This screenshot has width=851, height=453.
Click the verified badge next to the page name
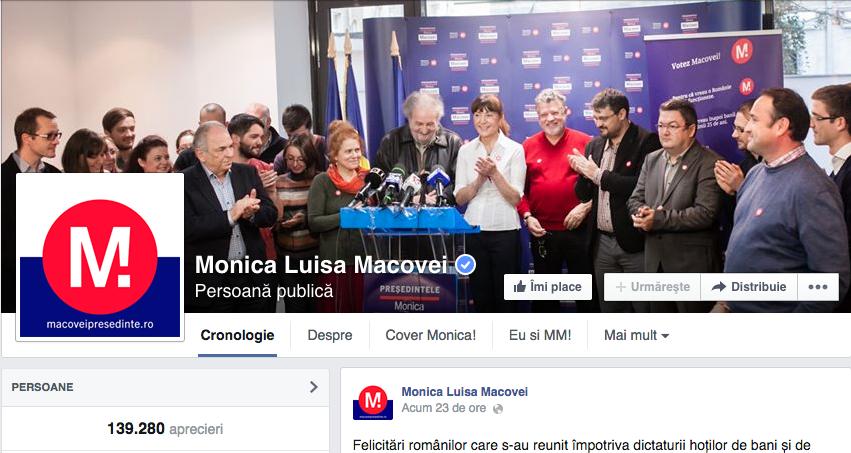click(x=465, y=265)
